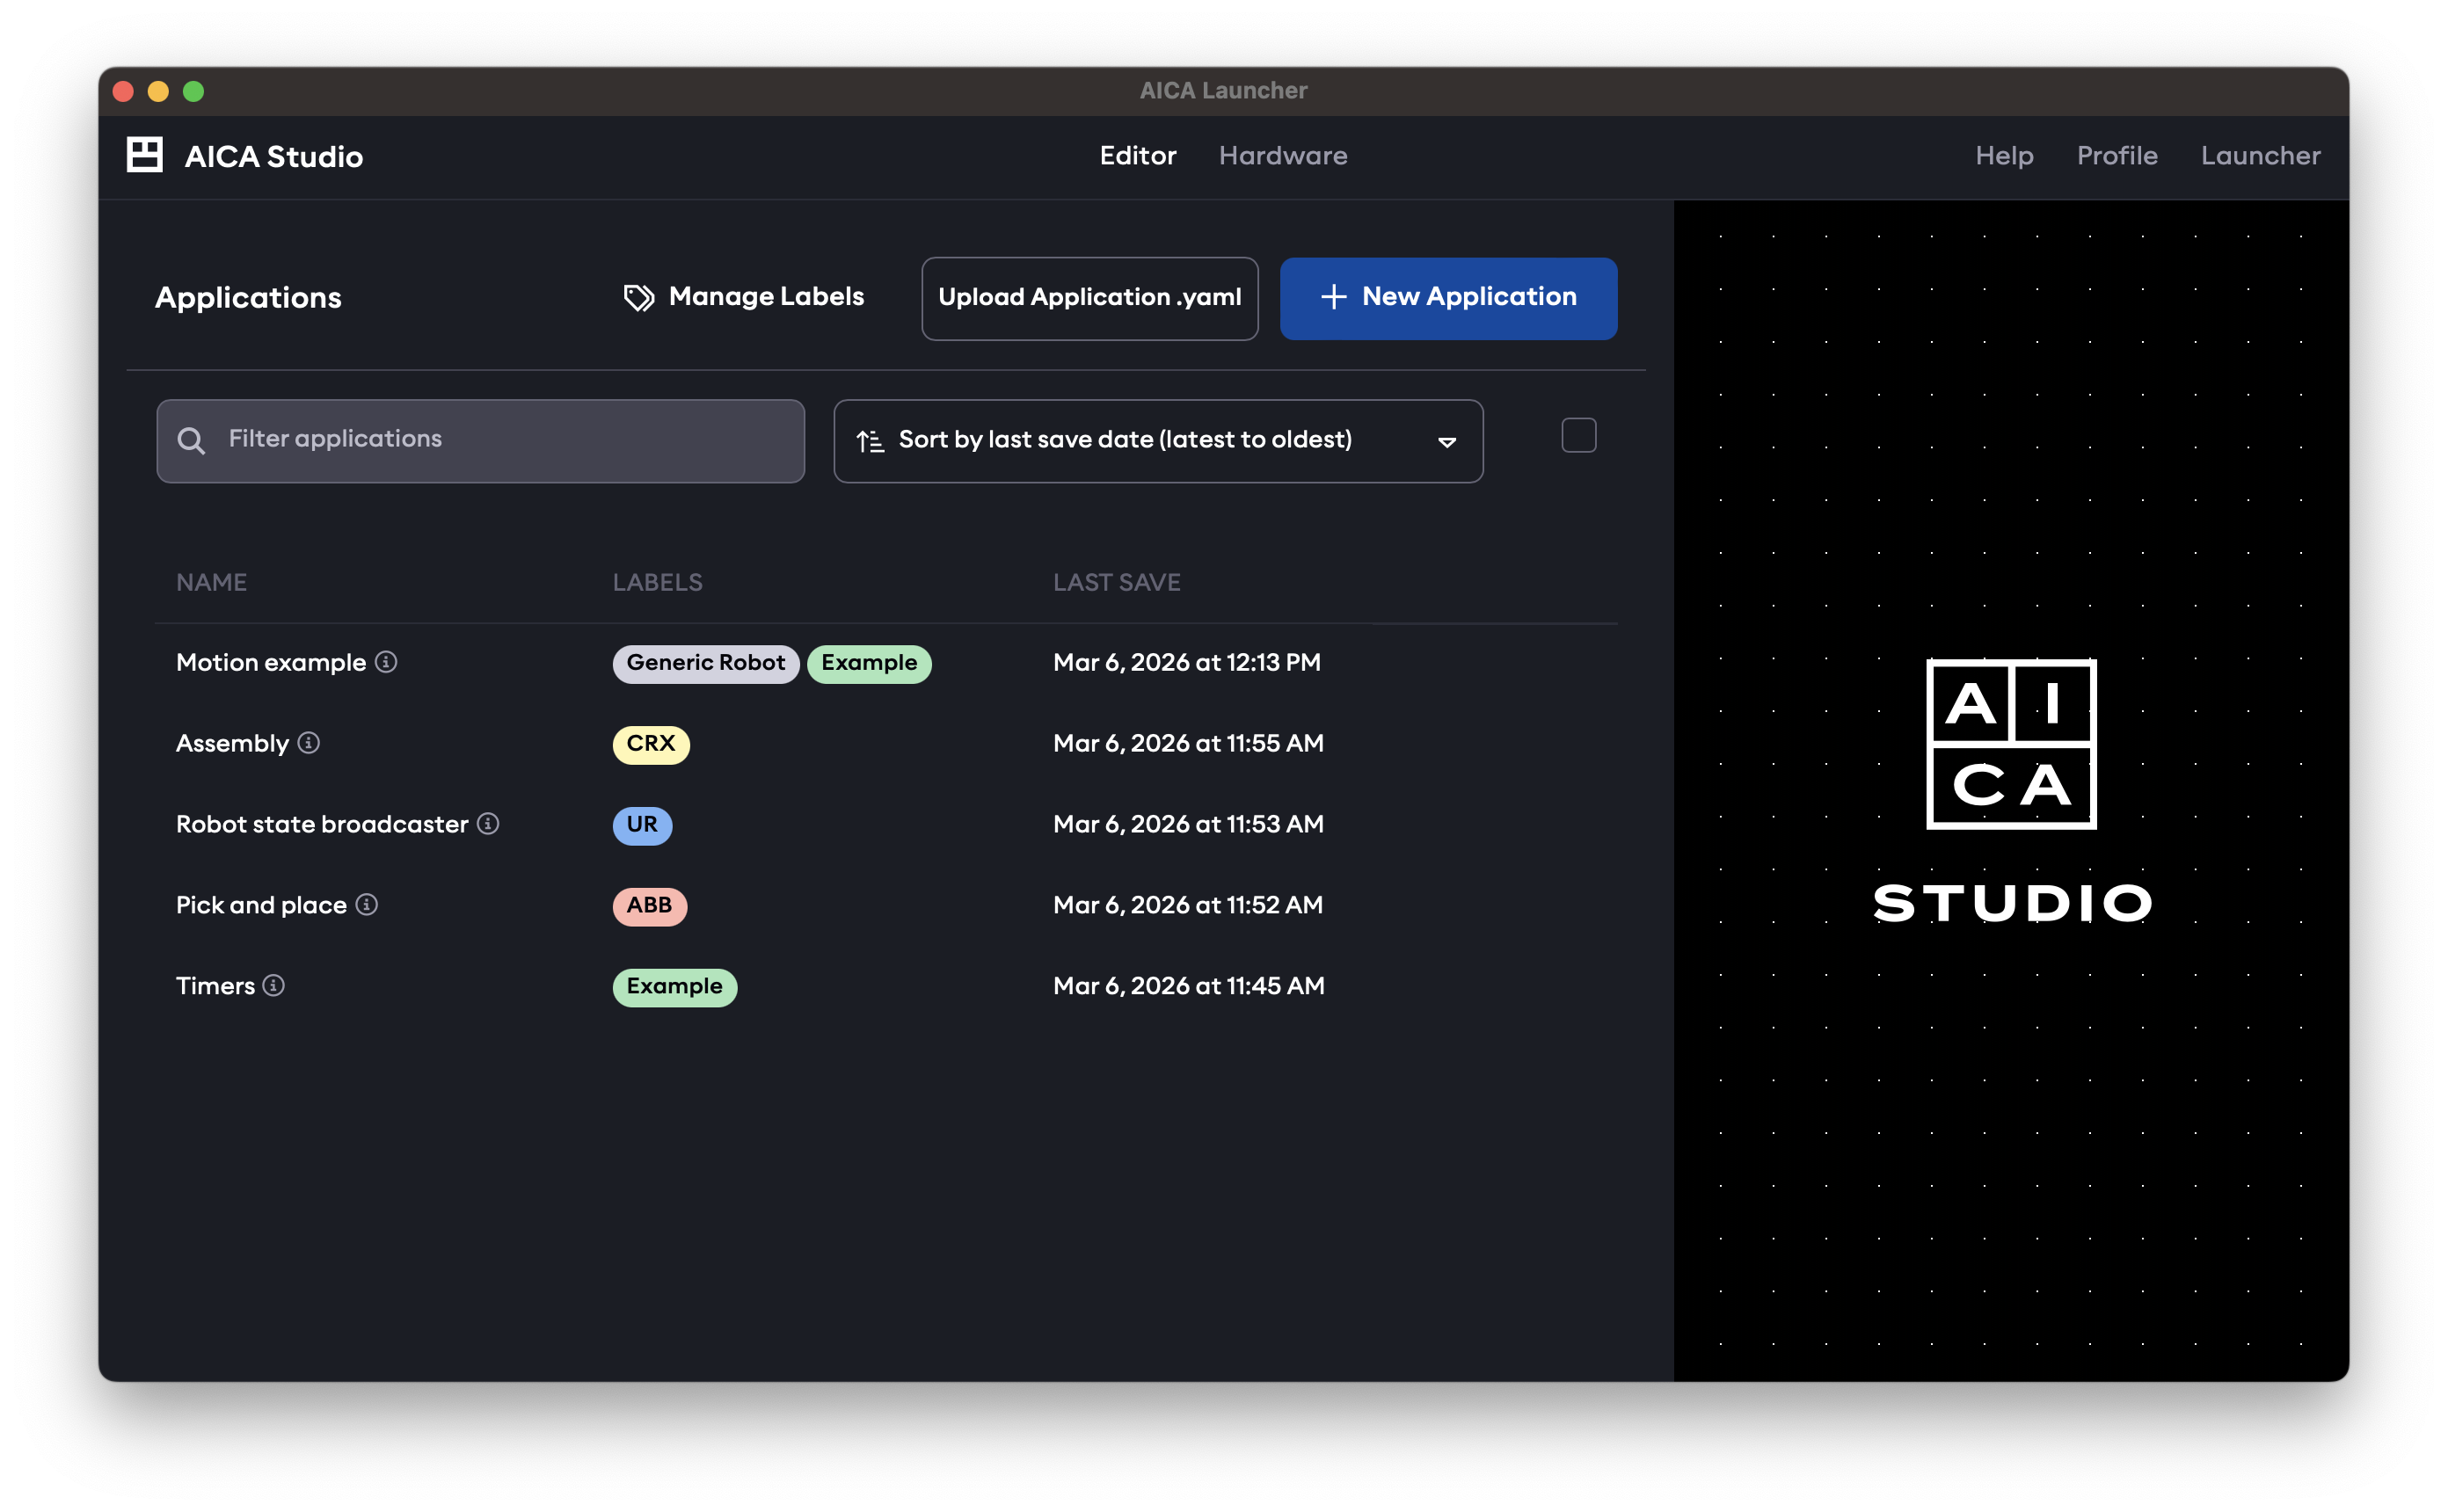Open the sort by last save date dropdown
This screenshot has width=2448, height=1512.
pos(1157,440)
